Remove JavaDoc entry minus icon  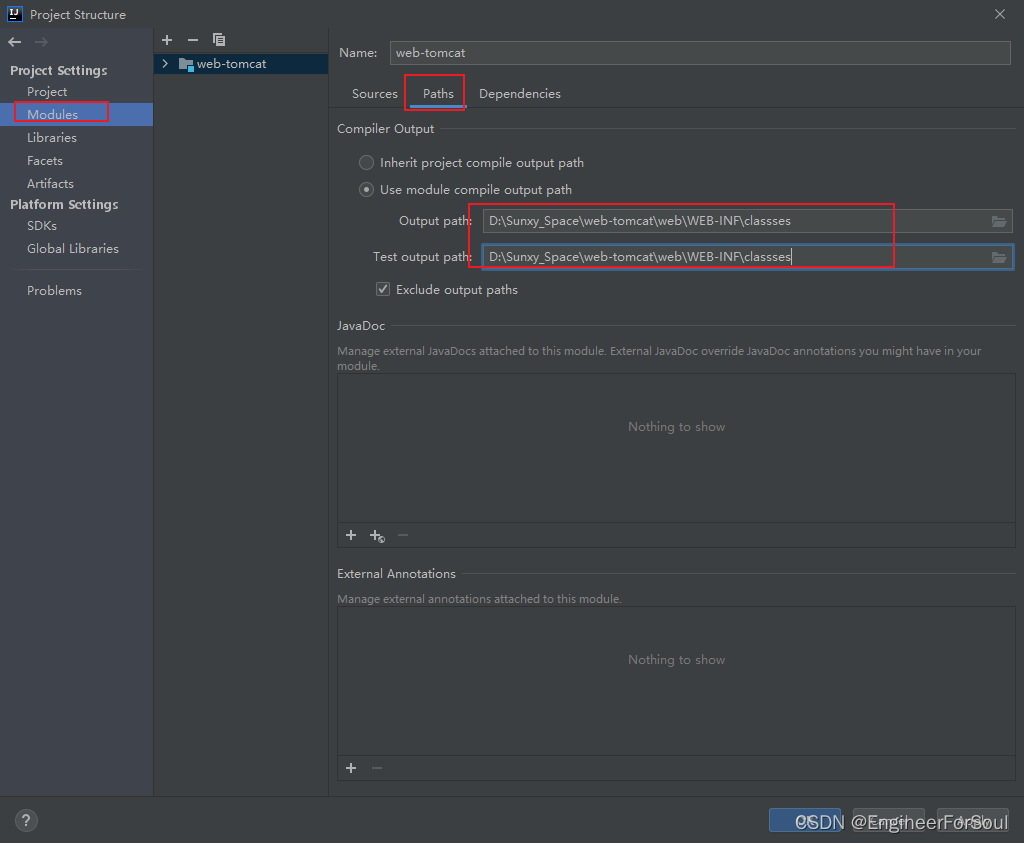403,535
